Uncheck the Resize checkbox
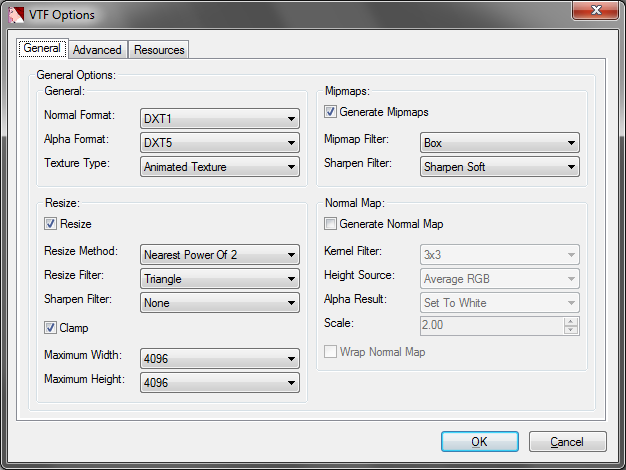The width and height of the screenshot is (626, 470). 51,224
